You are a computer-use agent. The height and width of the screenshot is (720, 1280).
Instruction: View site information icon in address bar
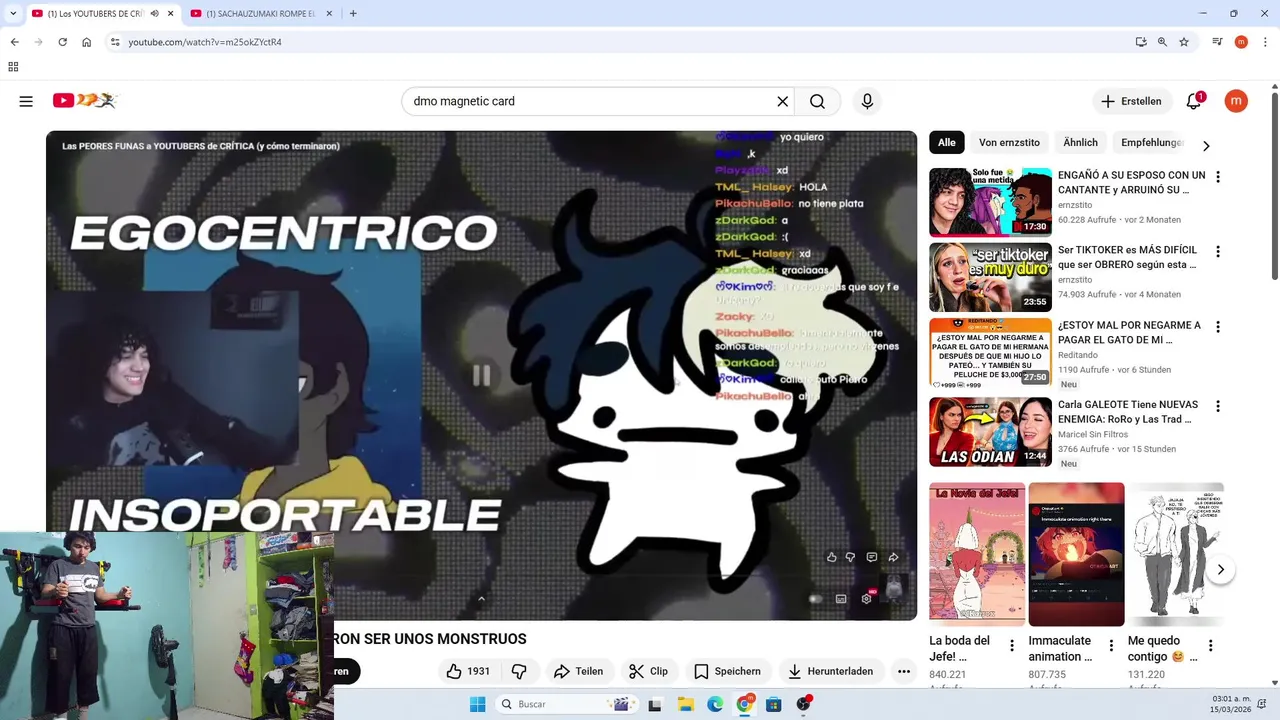[x=115, y=42]
